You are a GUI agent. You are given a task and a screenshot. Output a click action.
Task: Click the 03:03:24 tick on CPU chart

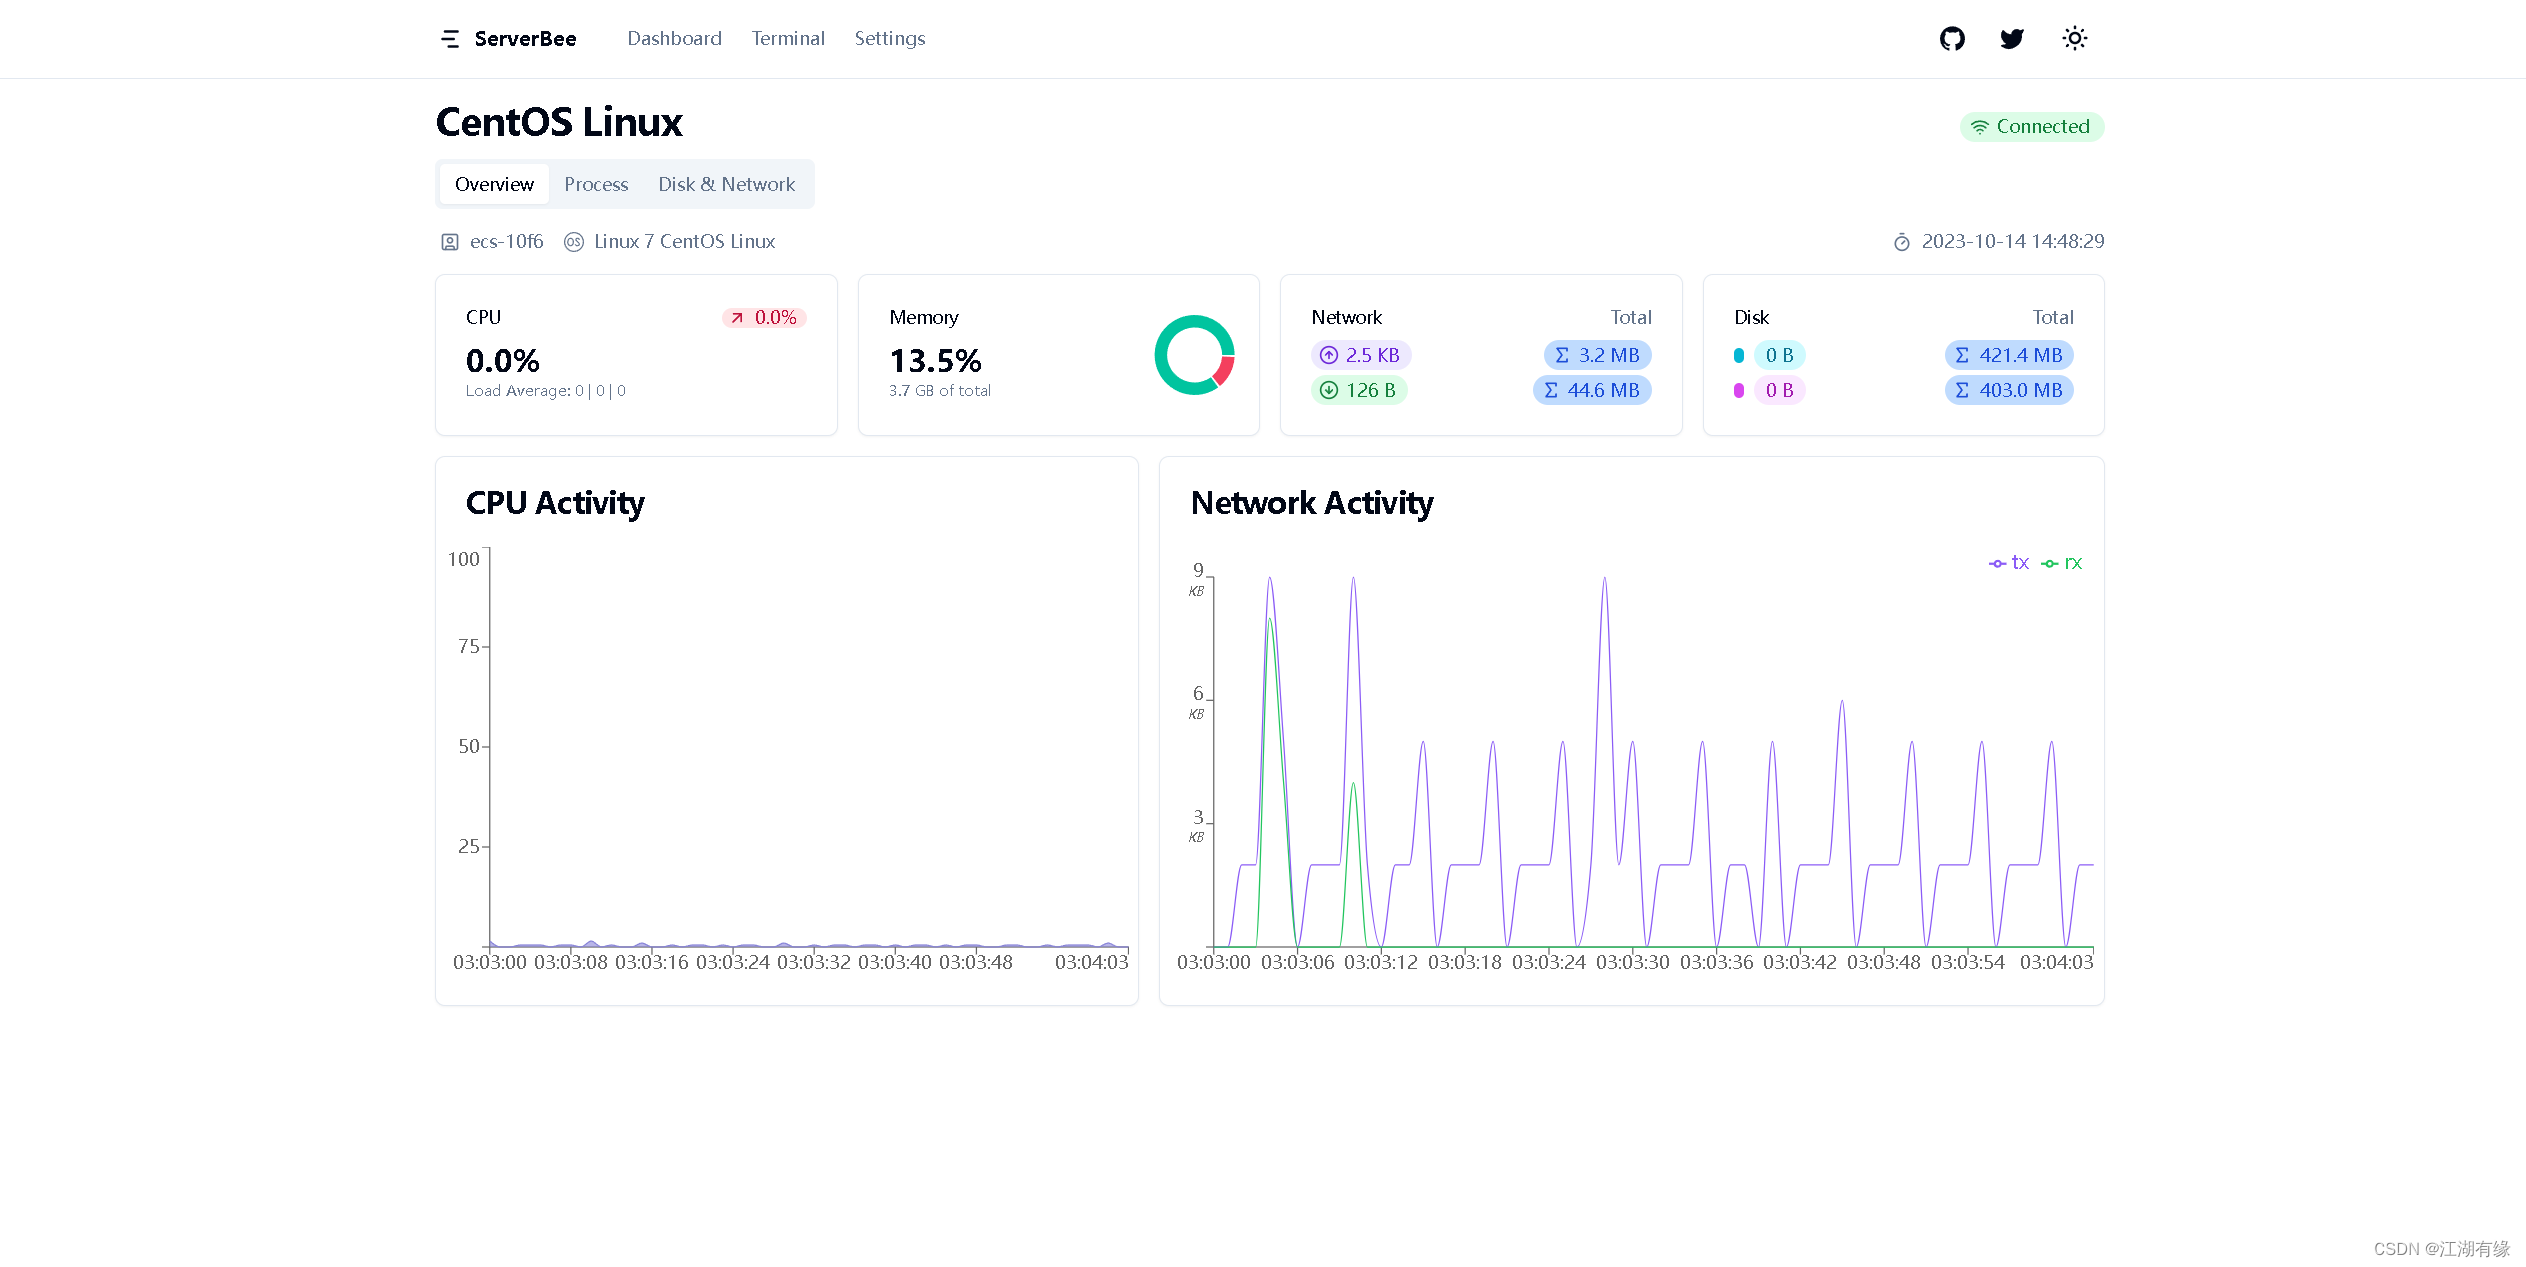(733, 962)
